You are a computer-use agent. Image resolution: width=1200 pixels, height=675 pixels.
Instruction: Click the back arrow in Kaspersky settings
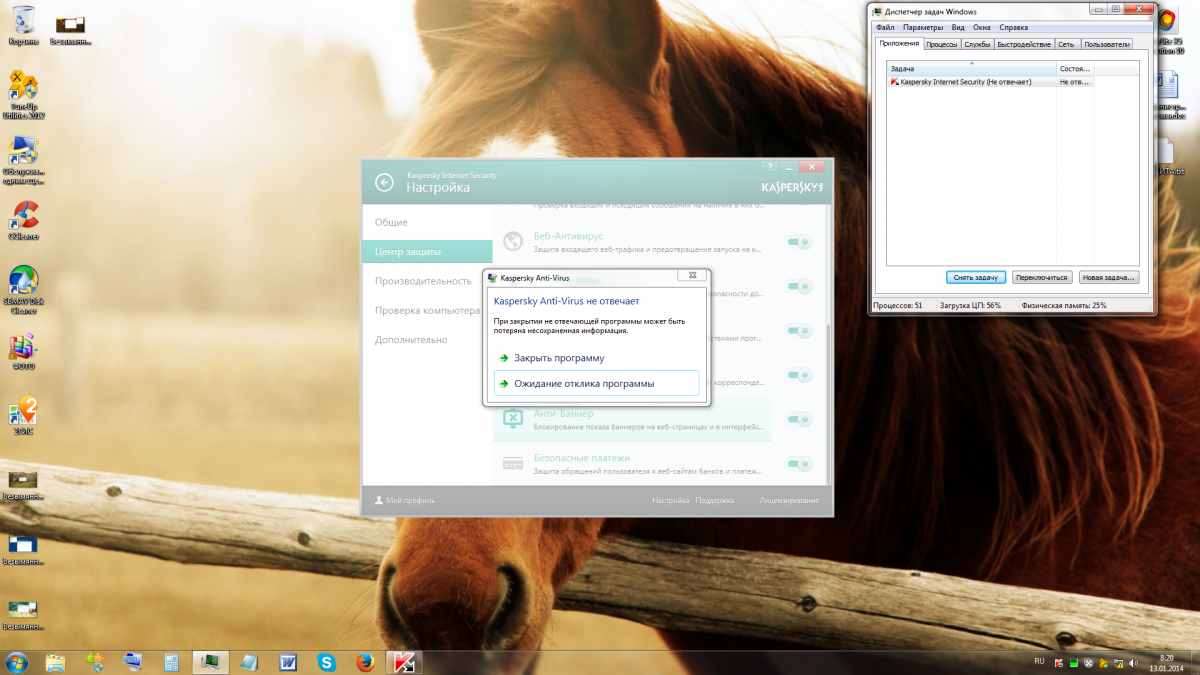tap(384, 182)
